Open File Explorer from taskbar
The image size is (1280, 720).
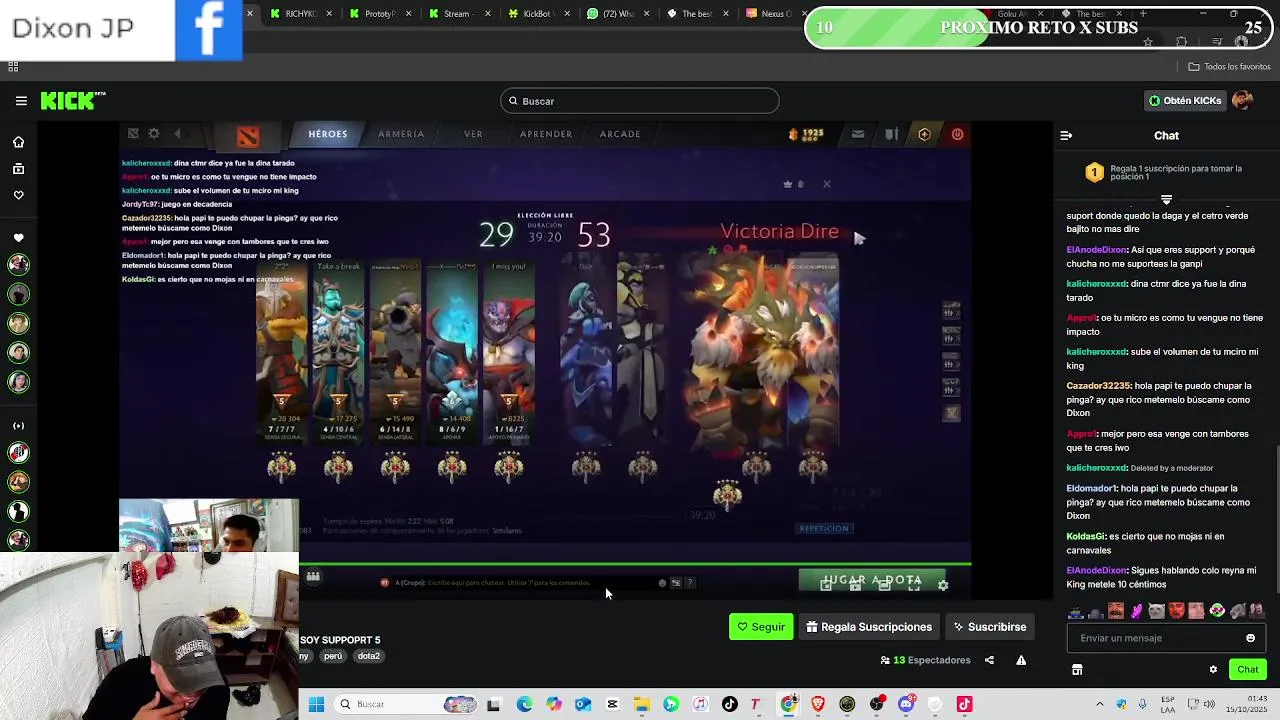pos(641,704)
